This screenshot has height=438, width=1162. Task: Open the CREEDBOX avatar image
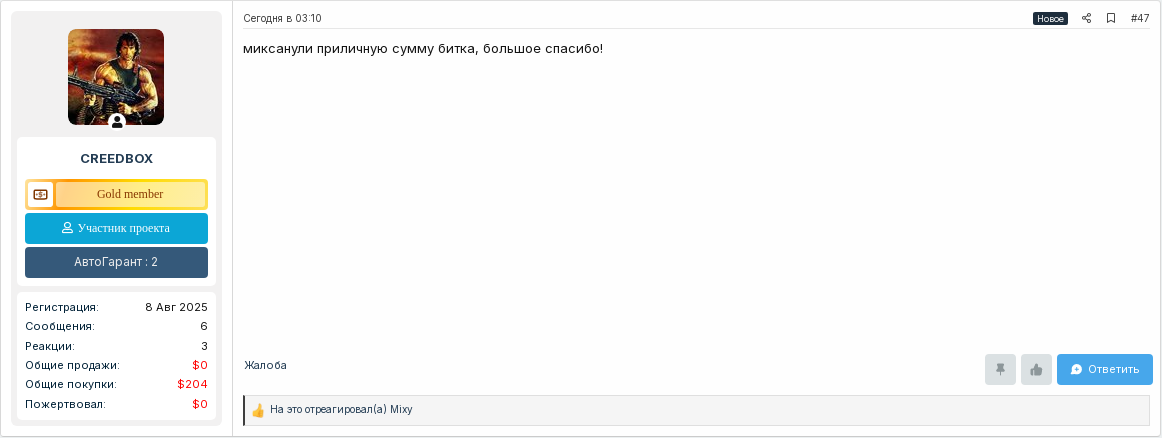(x=116, y=77)
